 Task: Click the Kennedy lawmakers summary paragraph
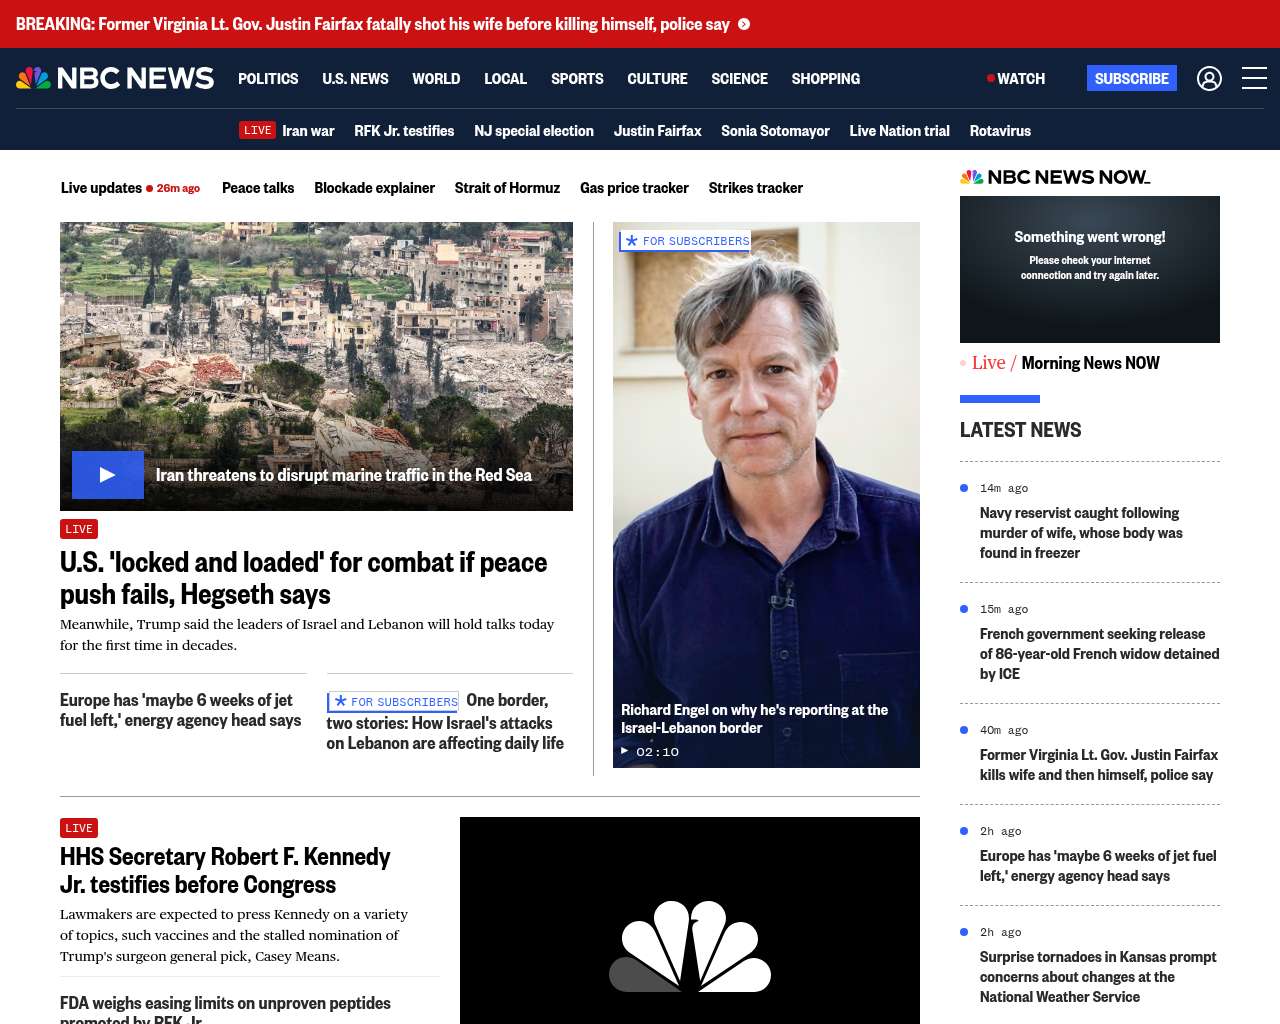coord(234,935)
